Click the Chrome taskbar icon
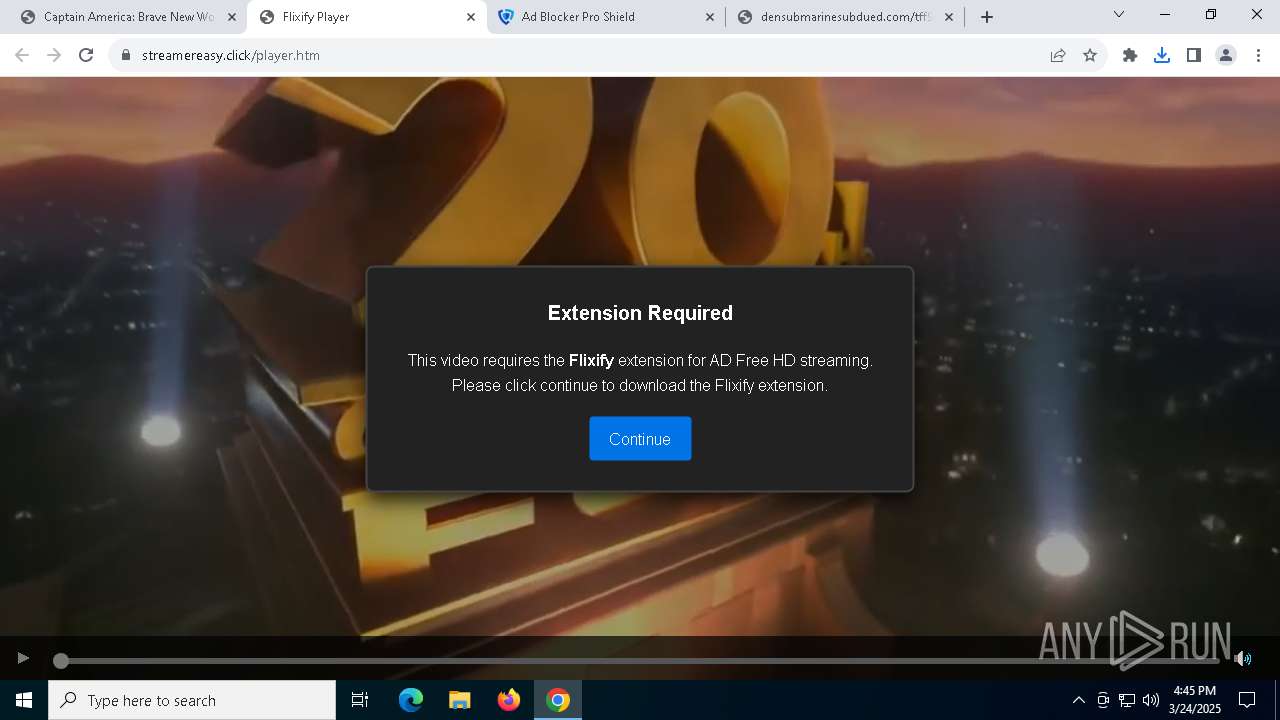Image resolution: width=1280 pixels, height=720 pixels. (x=558, y=700)
